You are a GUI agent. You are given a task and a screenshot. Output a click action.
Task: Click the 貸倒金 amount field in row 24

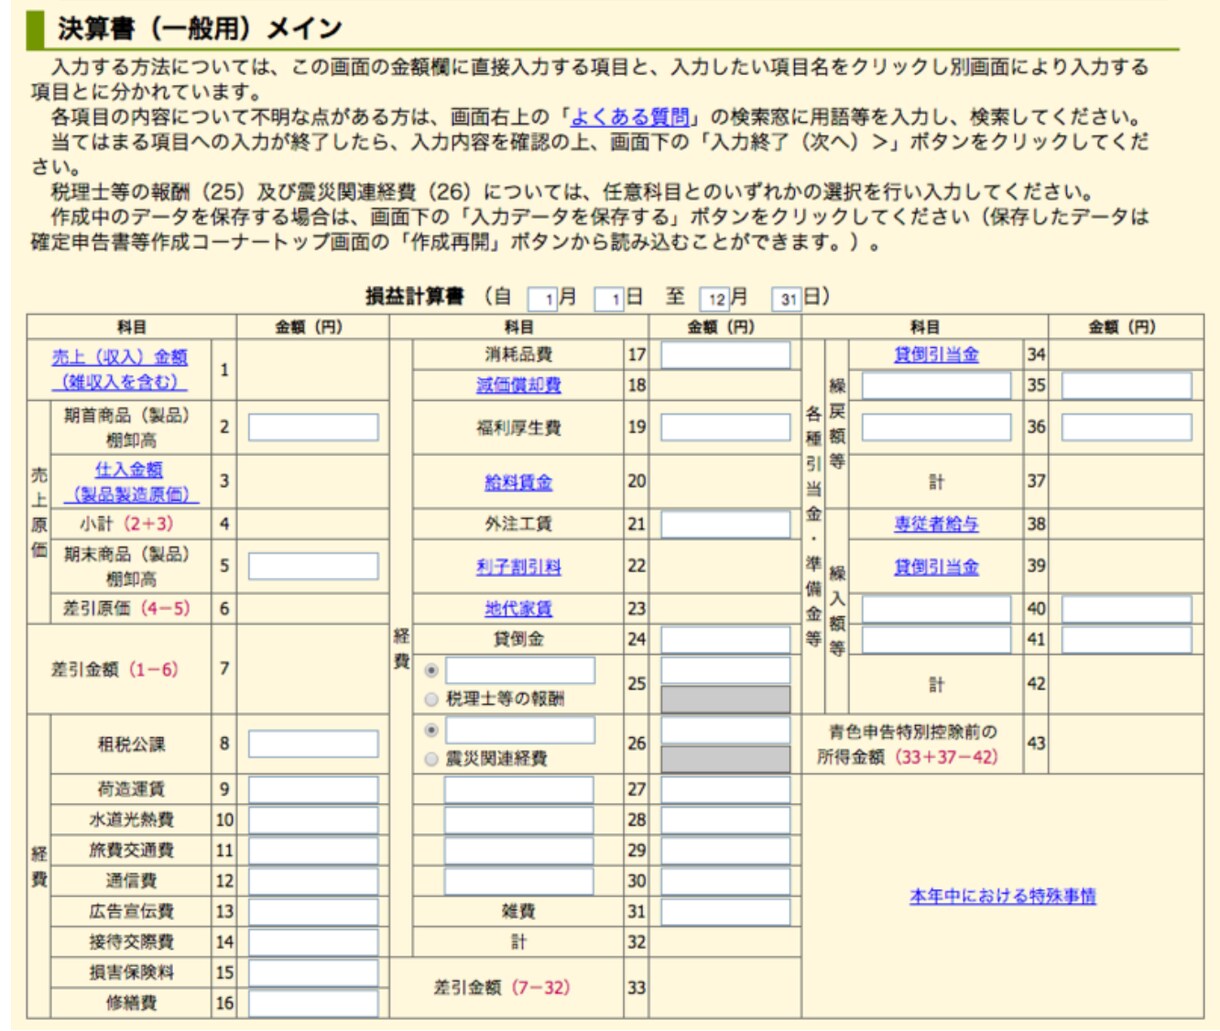(725, 639)
